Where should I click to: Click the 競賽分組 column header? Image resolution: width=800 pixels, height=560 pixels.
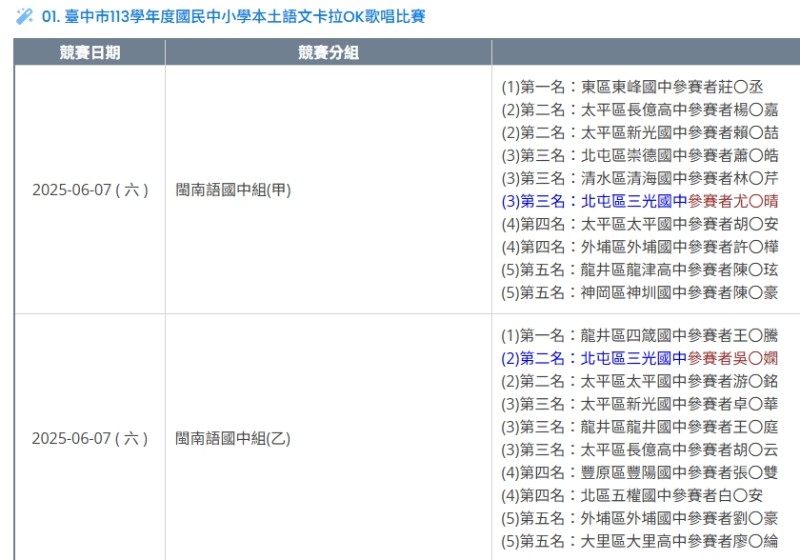pyautogui.click(x=328, y=53)
